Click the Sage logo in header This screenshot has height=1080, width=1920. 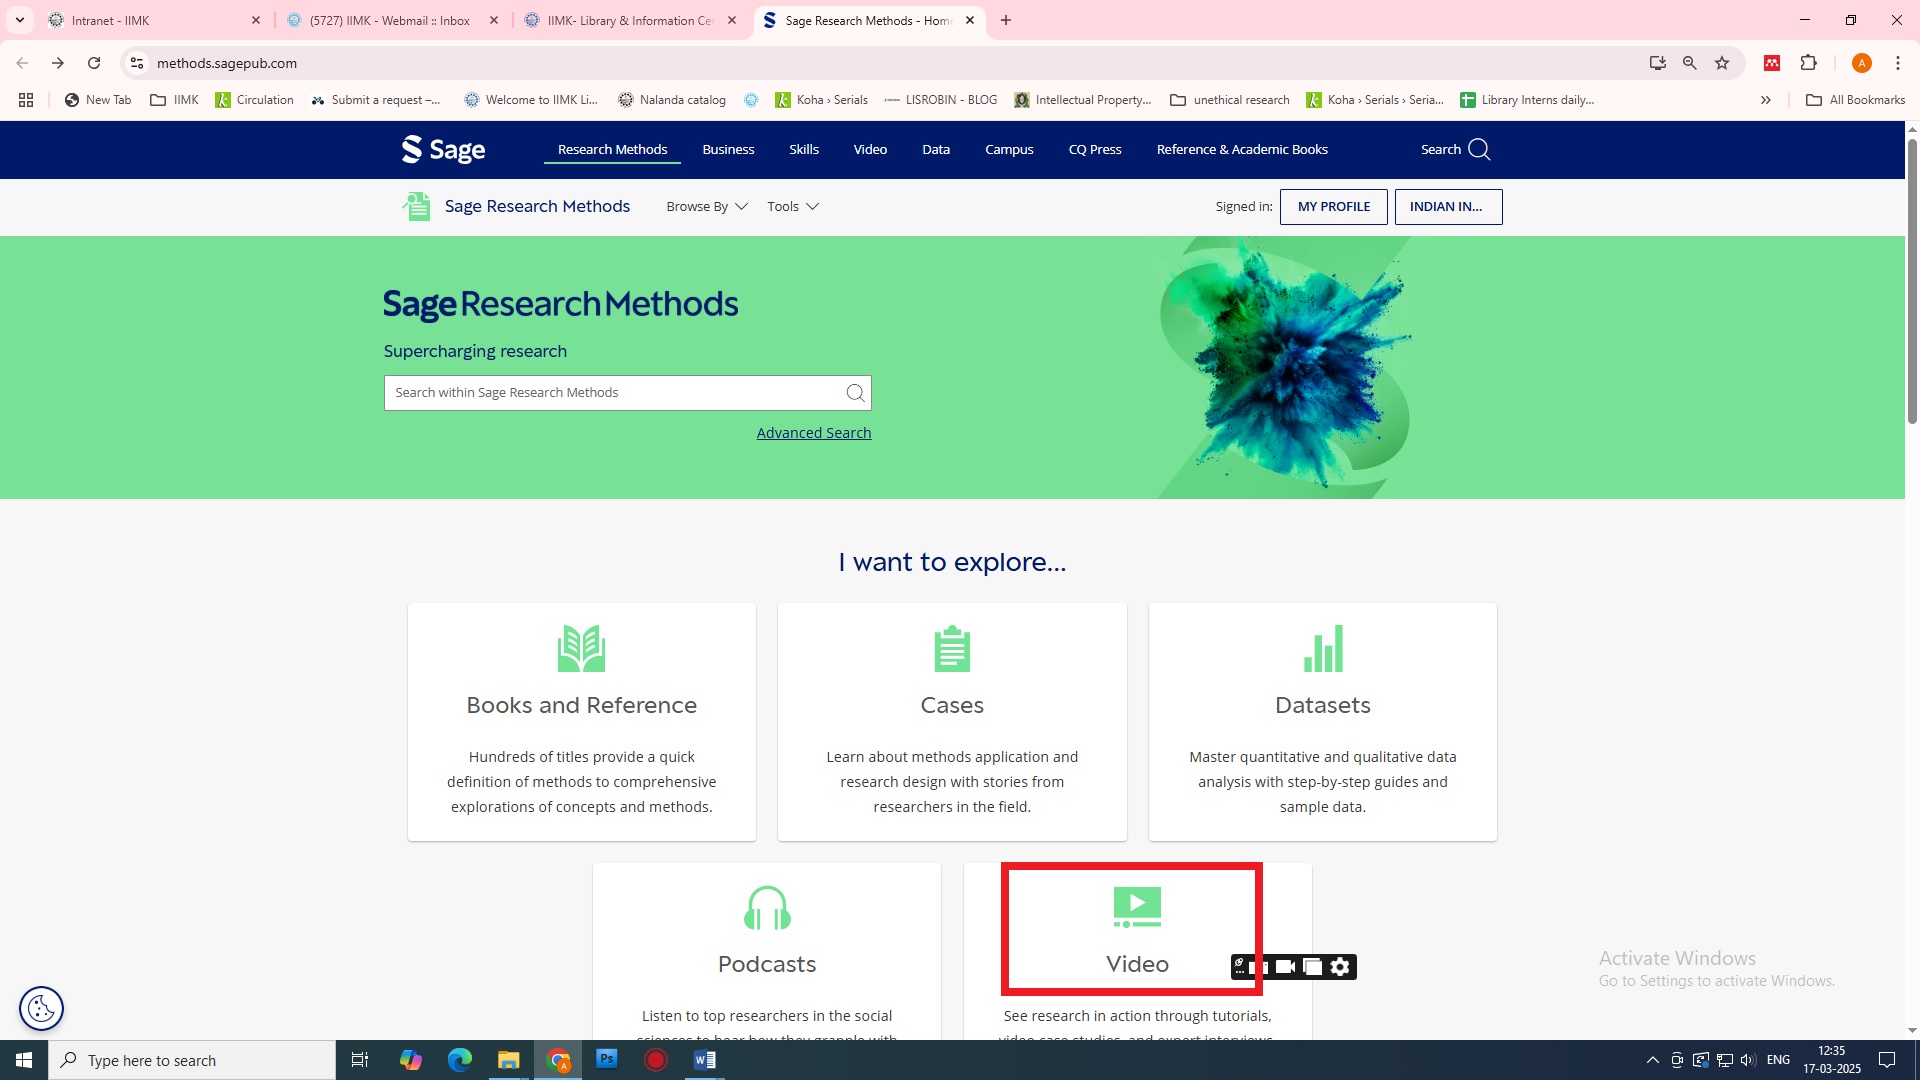coord(443,150)
